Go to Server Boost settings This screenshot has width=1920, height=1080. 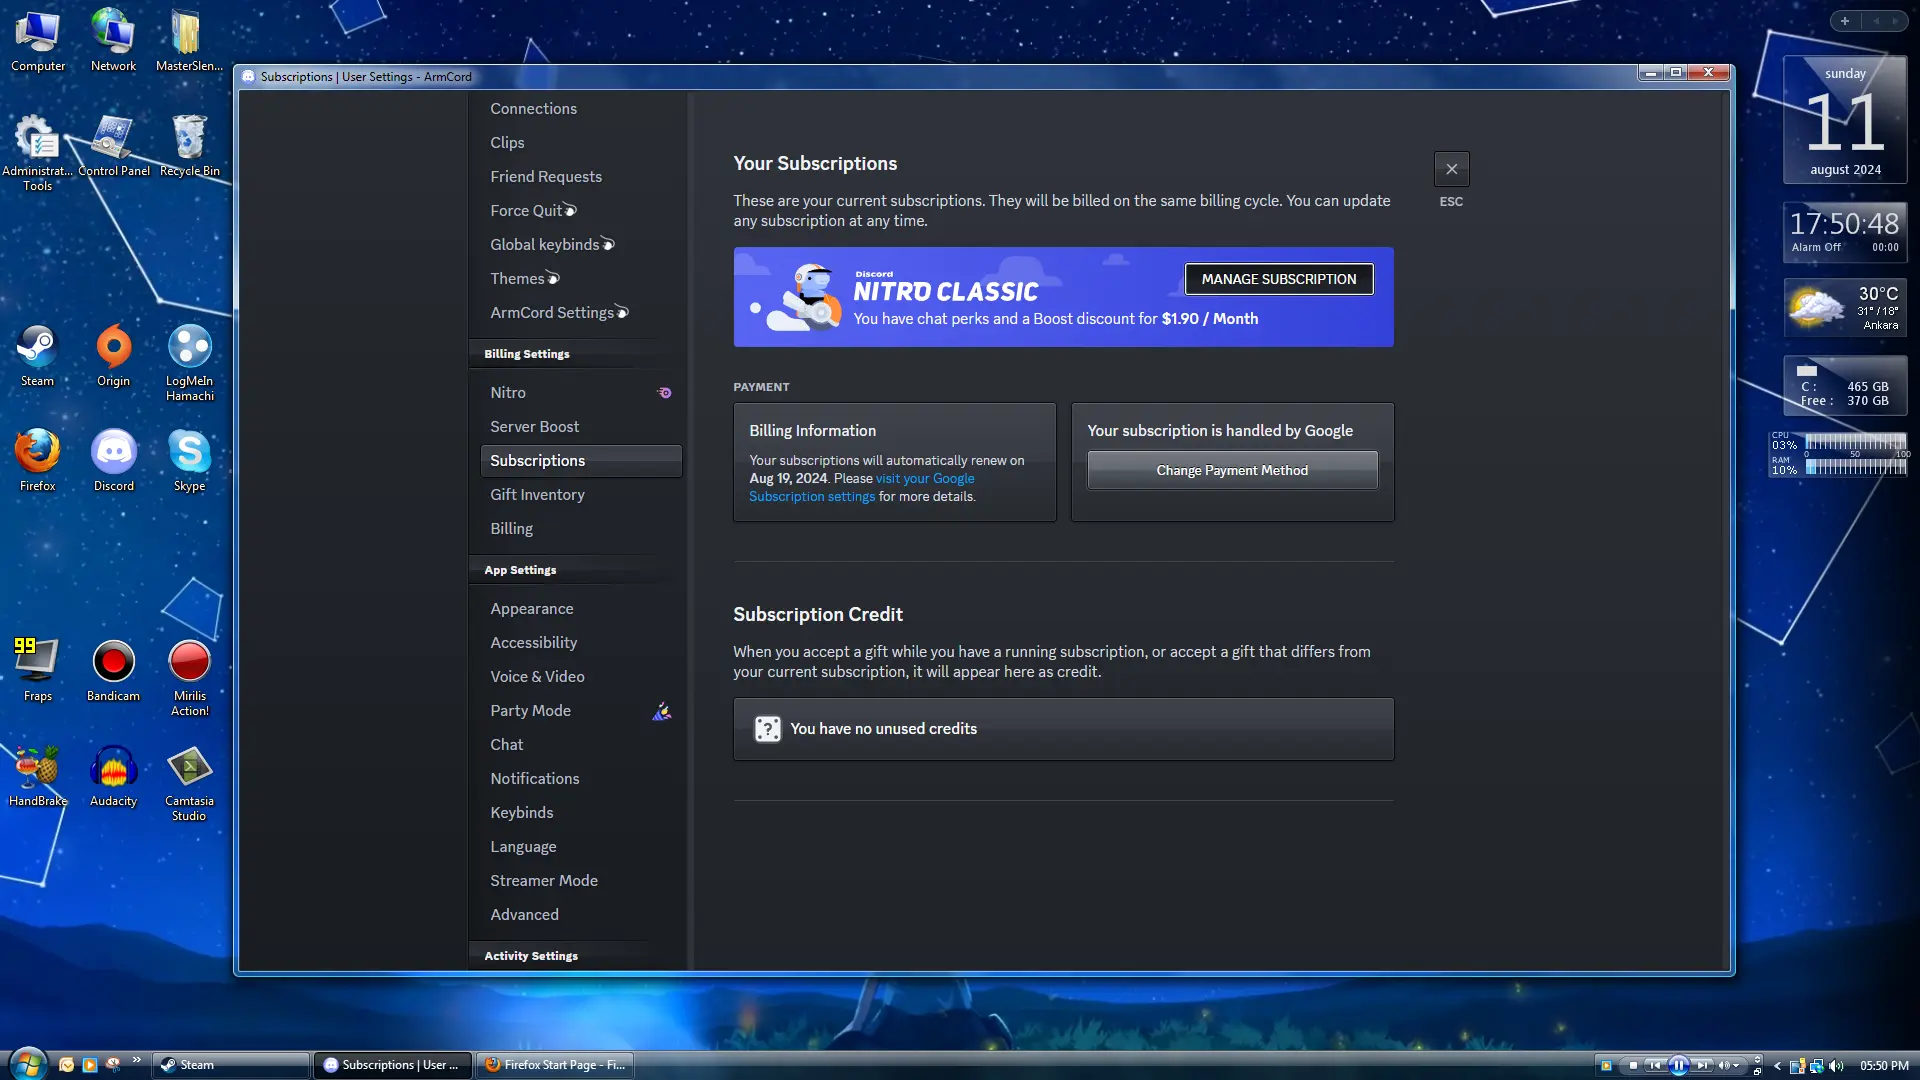(534, 427)
